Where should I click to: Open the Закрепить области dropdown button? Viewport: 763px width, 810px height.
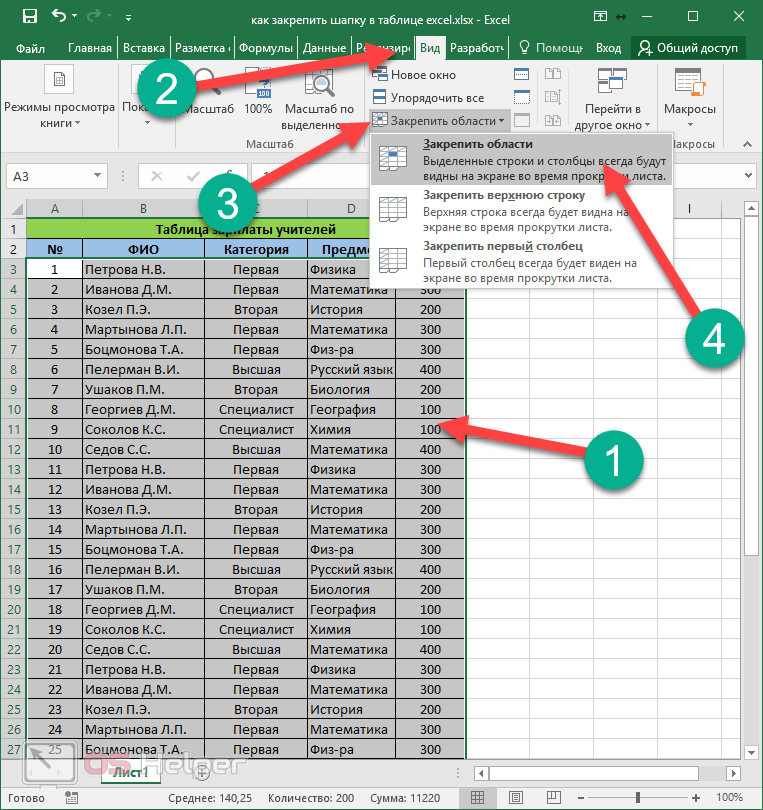coord(439,121)
